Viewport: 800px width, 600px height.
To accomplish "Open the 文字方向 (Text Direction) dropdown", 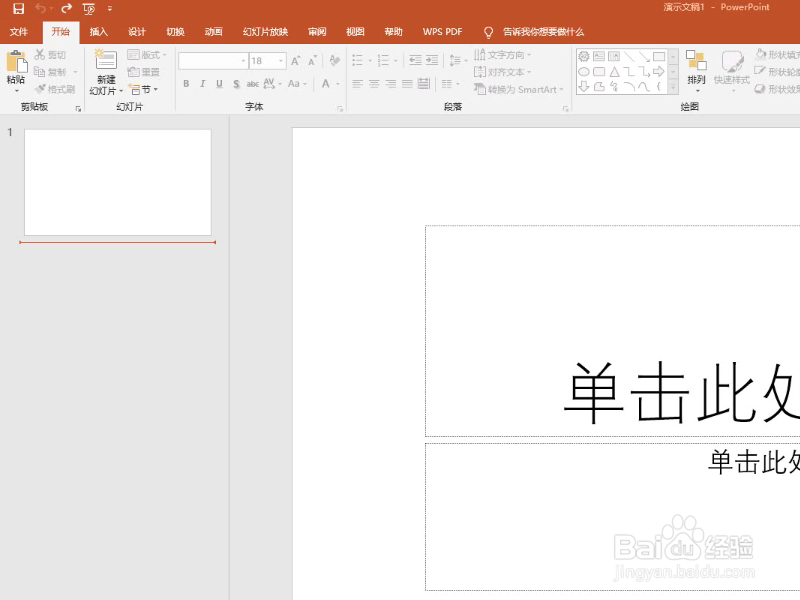I will pos(503,55).
